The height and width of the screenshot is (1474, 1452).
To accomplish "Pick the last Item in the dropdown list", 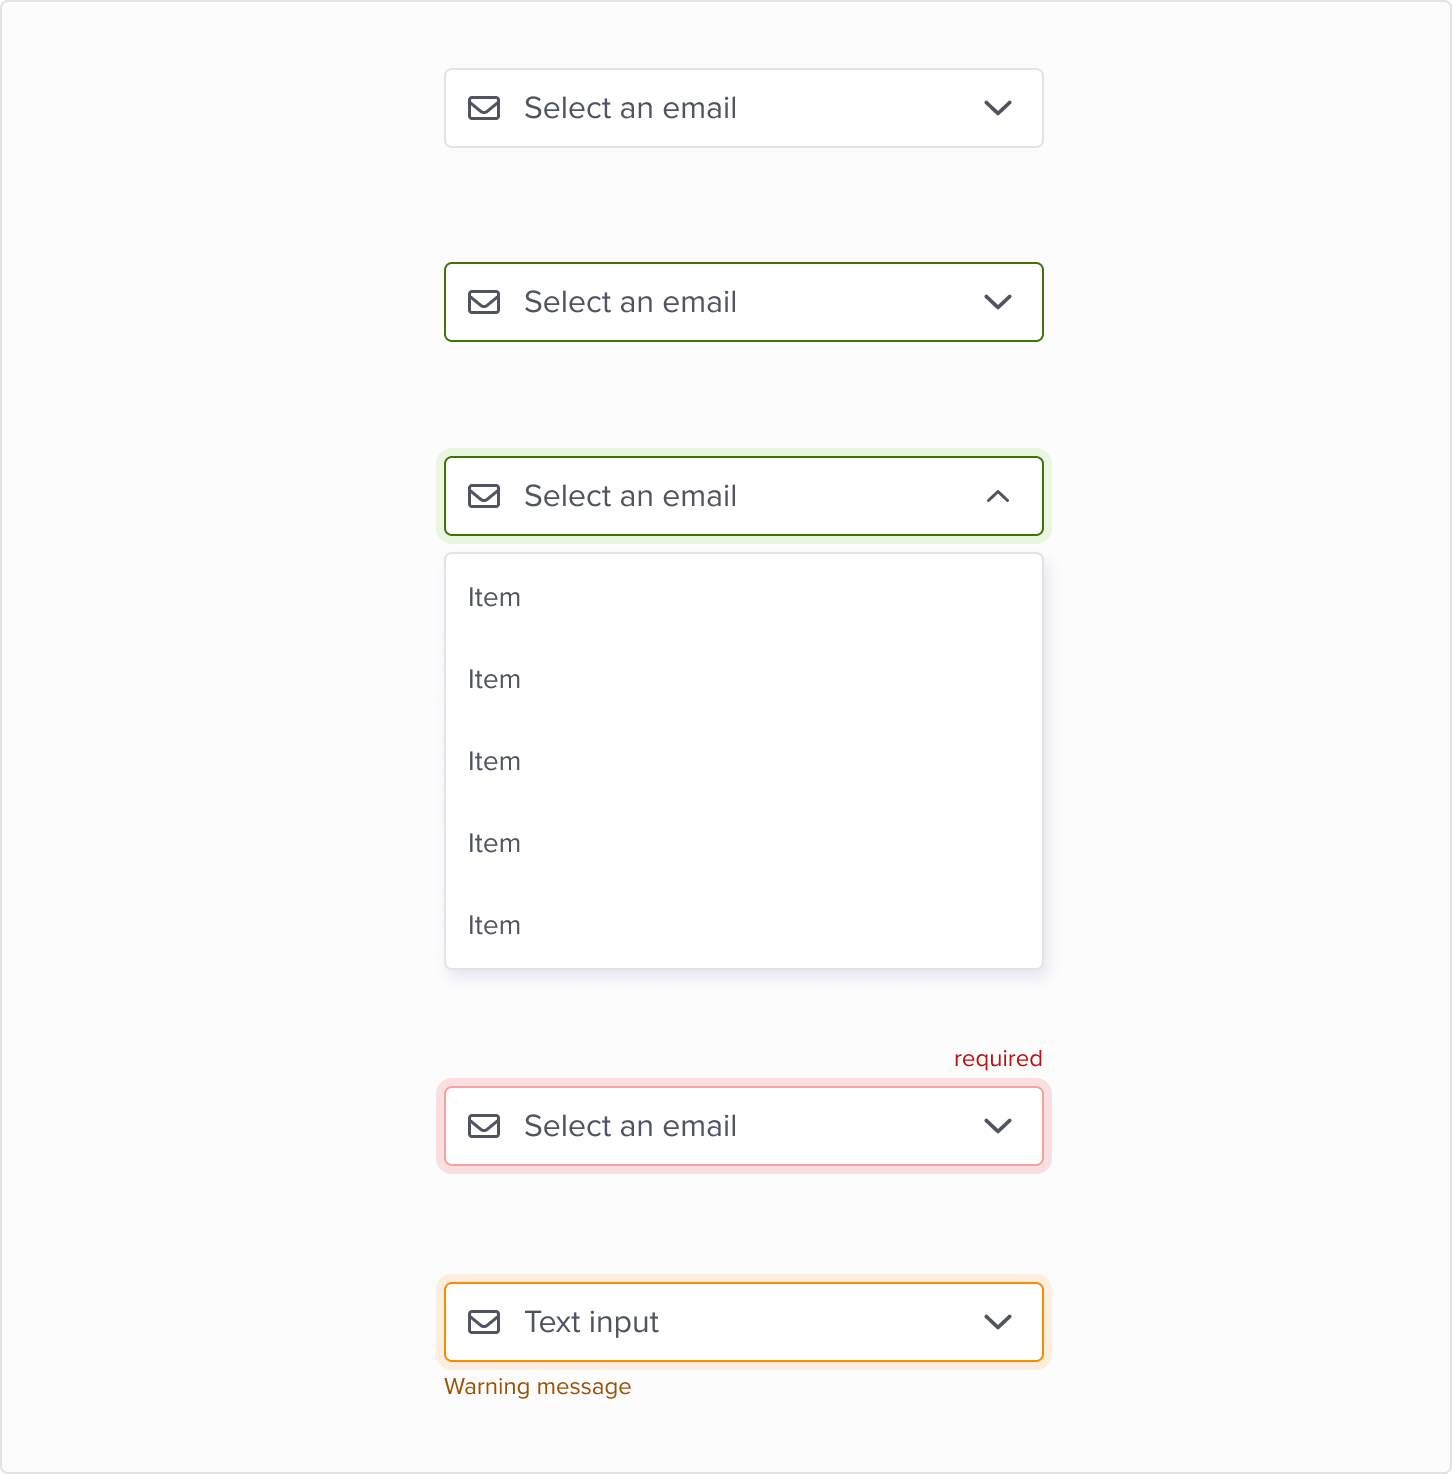I will (x=494, y=925).
